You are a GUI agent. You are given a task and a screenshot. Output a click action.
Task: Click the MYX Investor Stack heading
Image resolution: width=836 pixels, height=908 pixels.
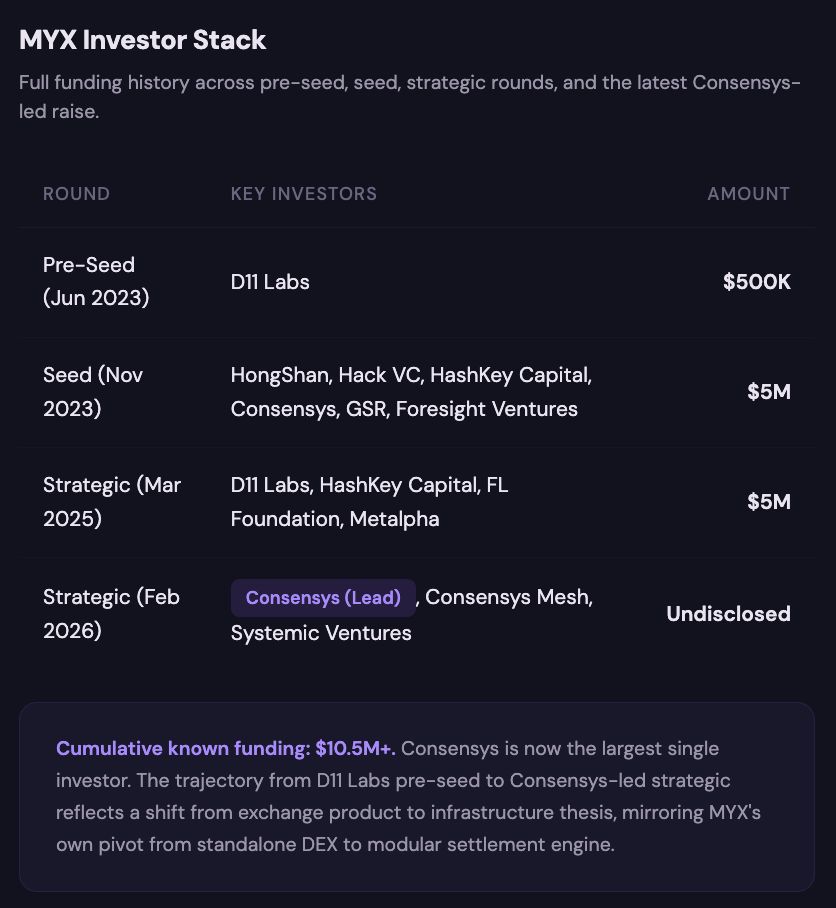pyautogui.click(x=143, y=40)
